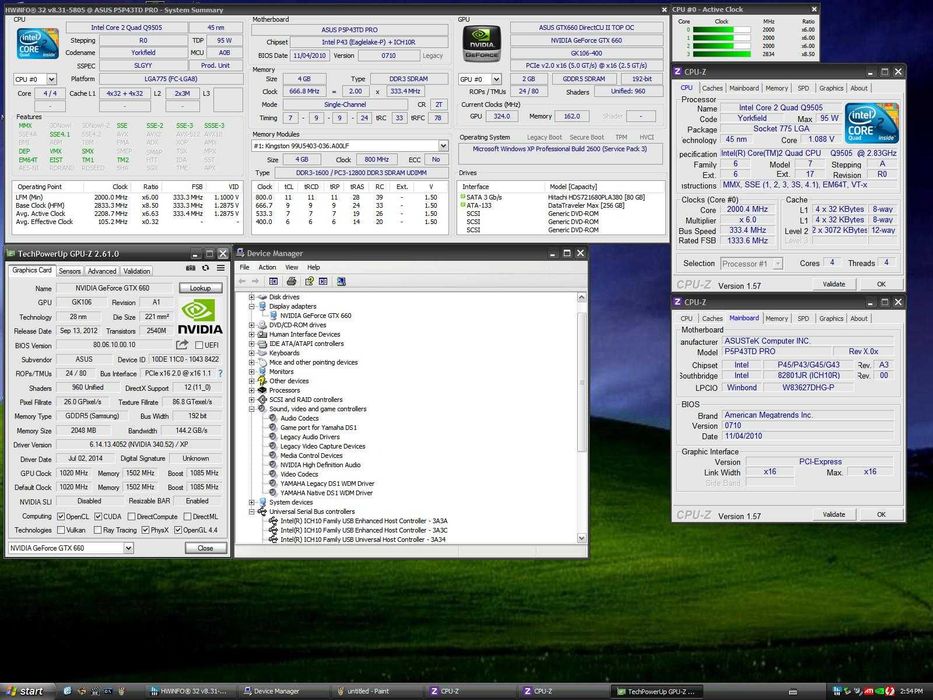The width and height of the screenshot is (933, 700).
Task: Toggle the DirectCompute checkbox
Action: tap(131, 517)
